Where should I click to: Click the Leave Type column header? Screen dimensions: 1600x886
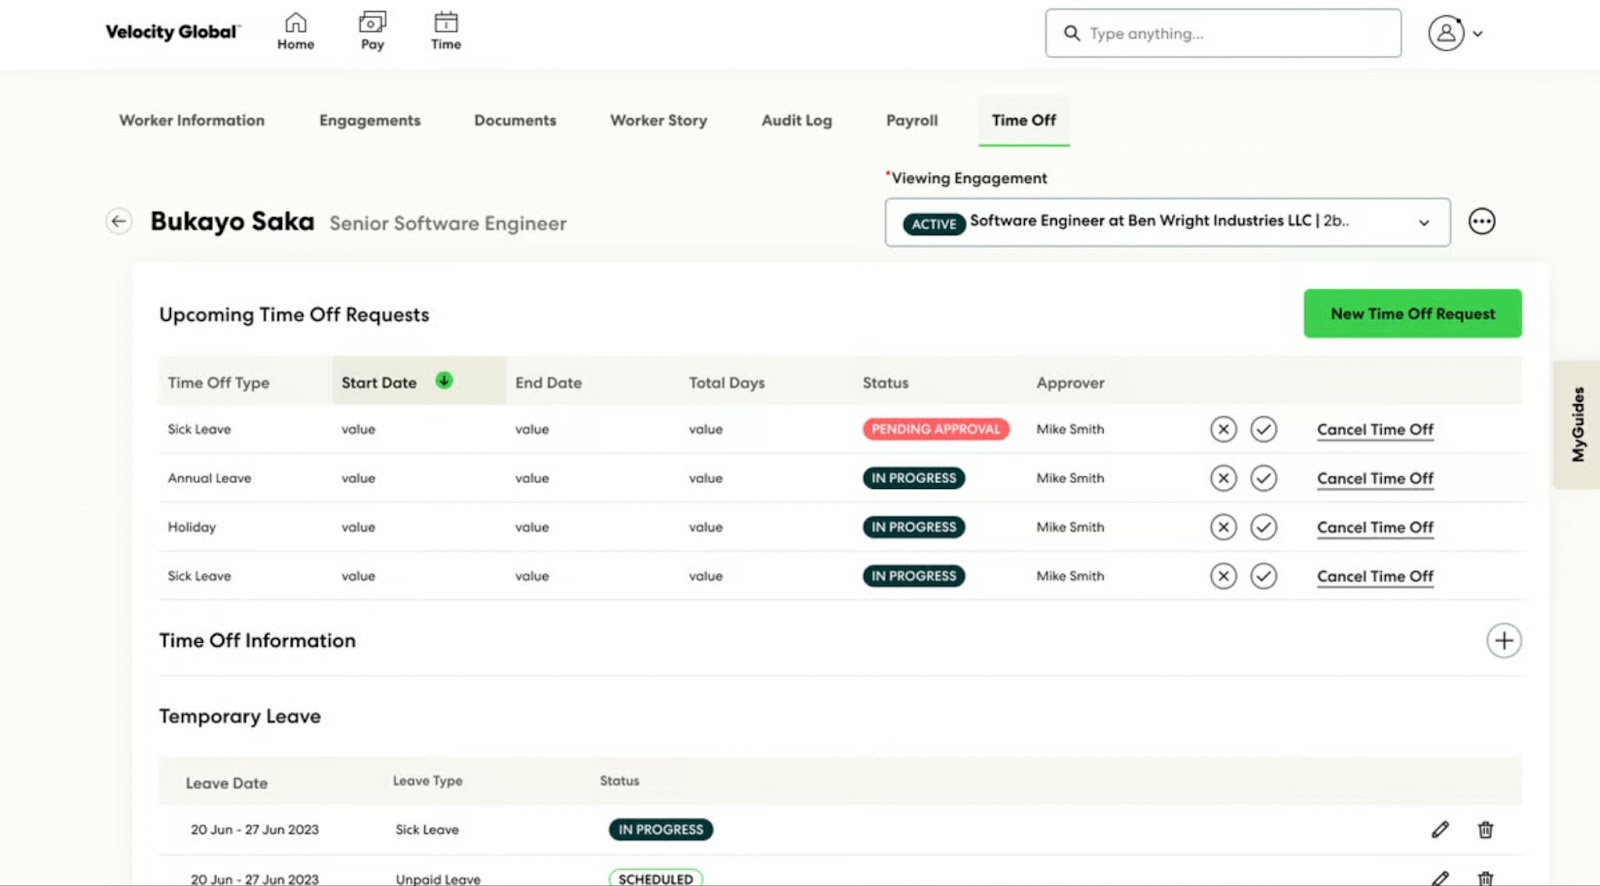427,781
